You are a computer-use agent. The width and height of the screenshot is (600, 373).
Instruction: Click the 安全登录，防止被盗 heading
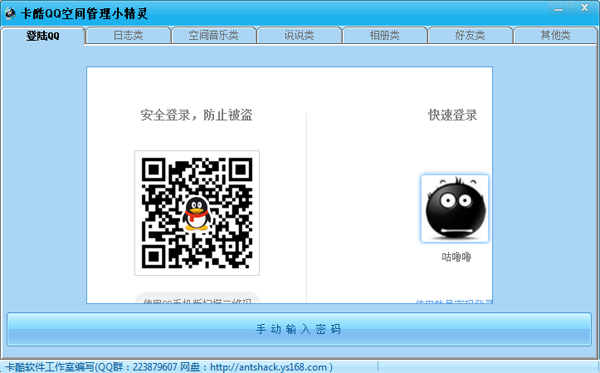click(x=196, y=115)
